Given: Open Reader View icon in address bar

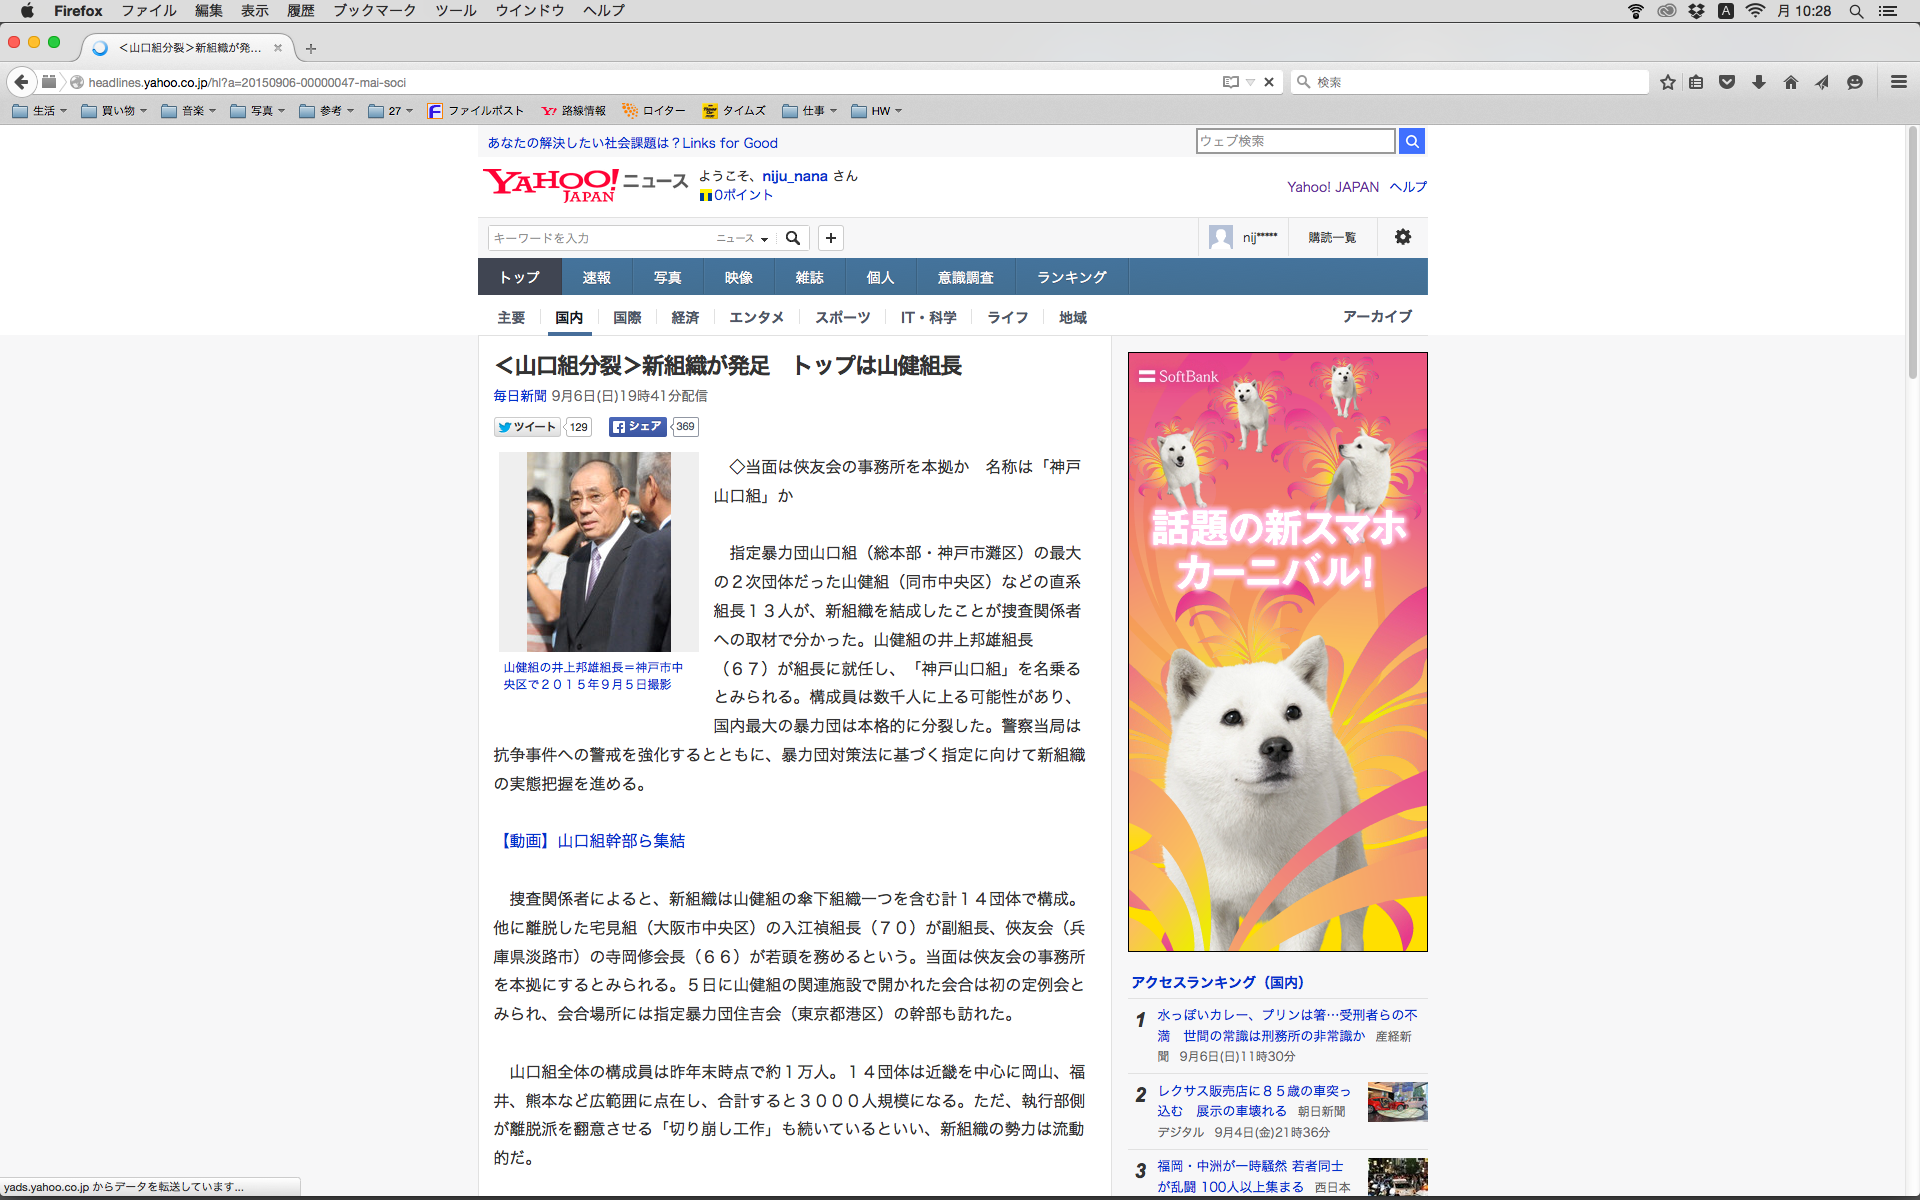Looking at the screenshot, I should tap(1230, 82).
